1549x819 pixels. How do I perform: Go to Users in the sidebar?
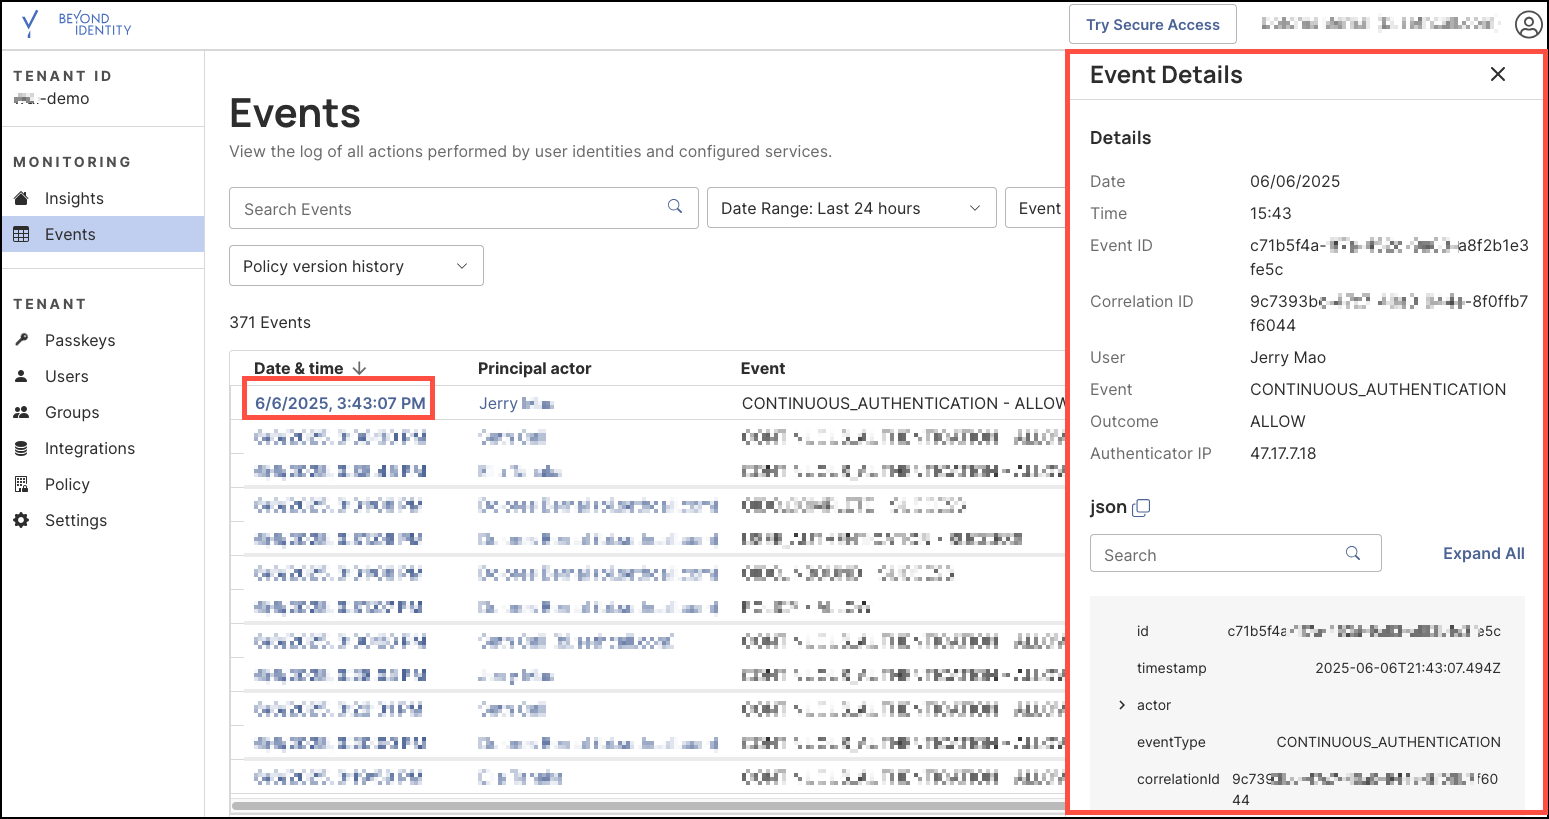(x=67, y=376)
